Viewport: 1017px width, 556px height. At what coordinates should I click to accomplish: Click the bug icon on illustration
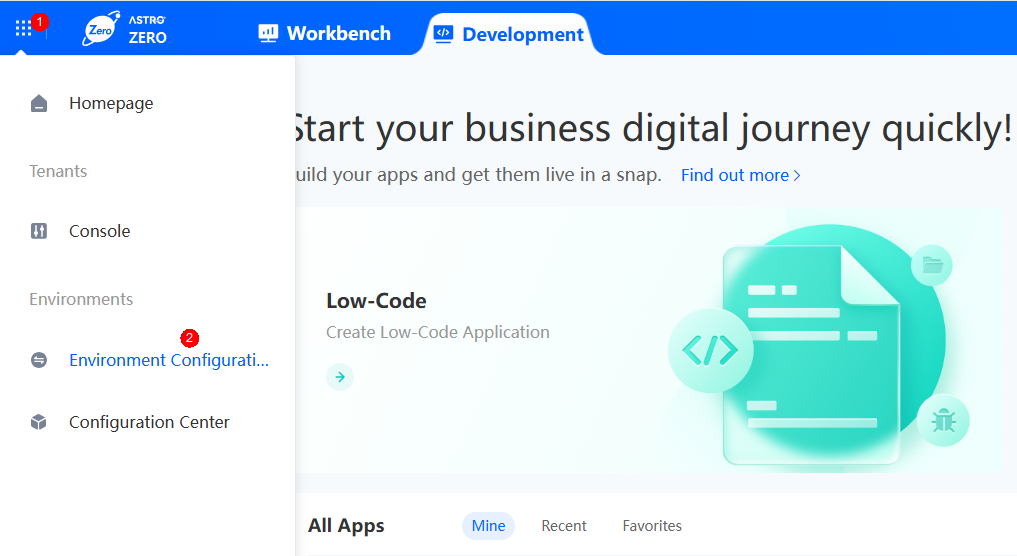943,420
